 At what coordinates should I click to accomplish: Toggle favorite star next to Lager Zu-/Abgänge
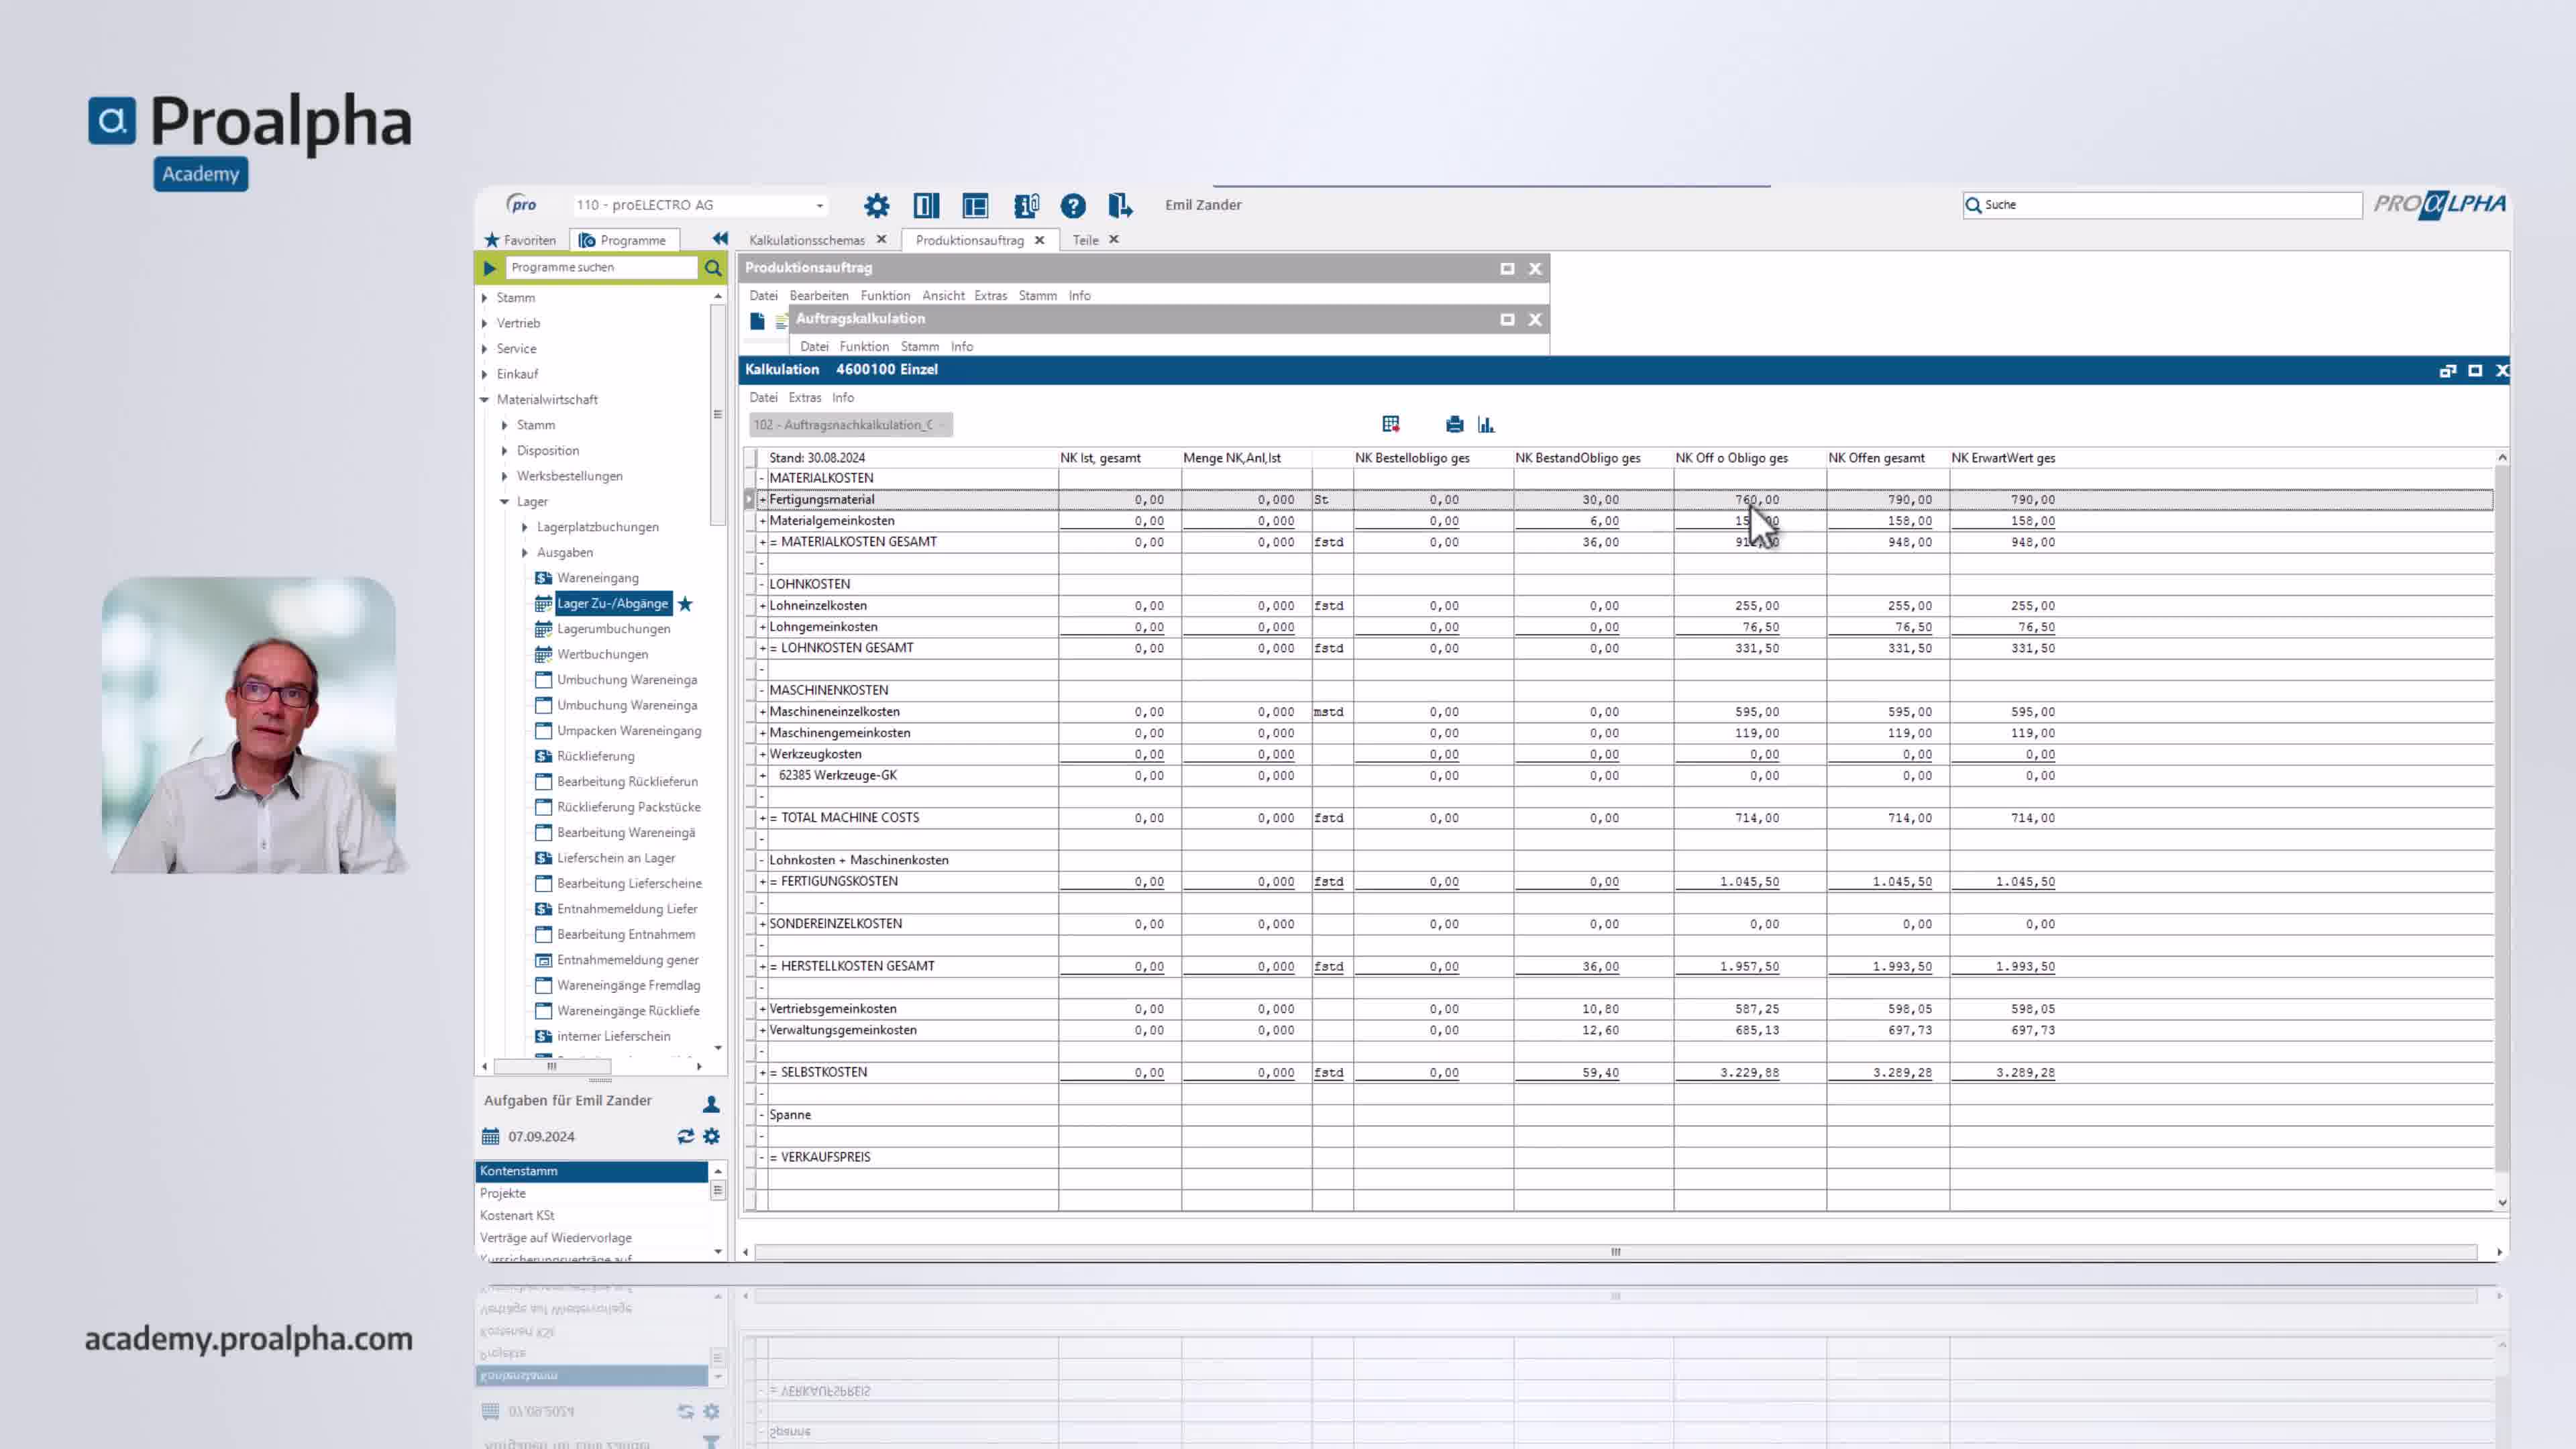pyautogui.click(x=685, y=604)
